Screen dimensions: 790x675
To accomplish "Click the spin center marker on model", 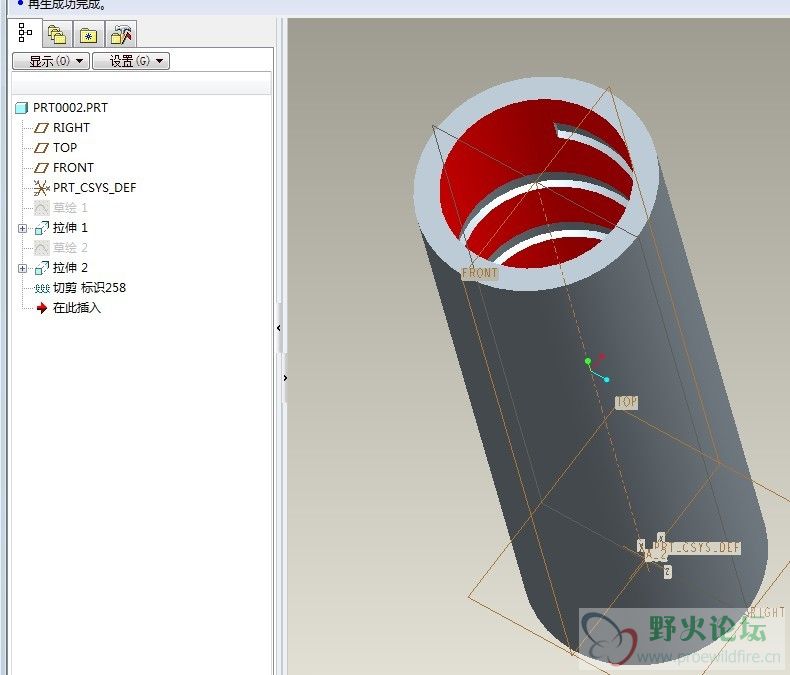I will point(596,367).
